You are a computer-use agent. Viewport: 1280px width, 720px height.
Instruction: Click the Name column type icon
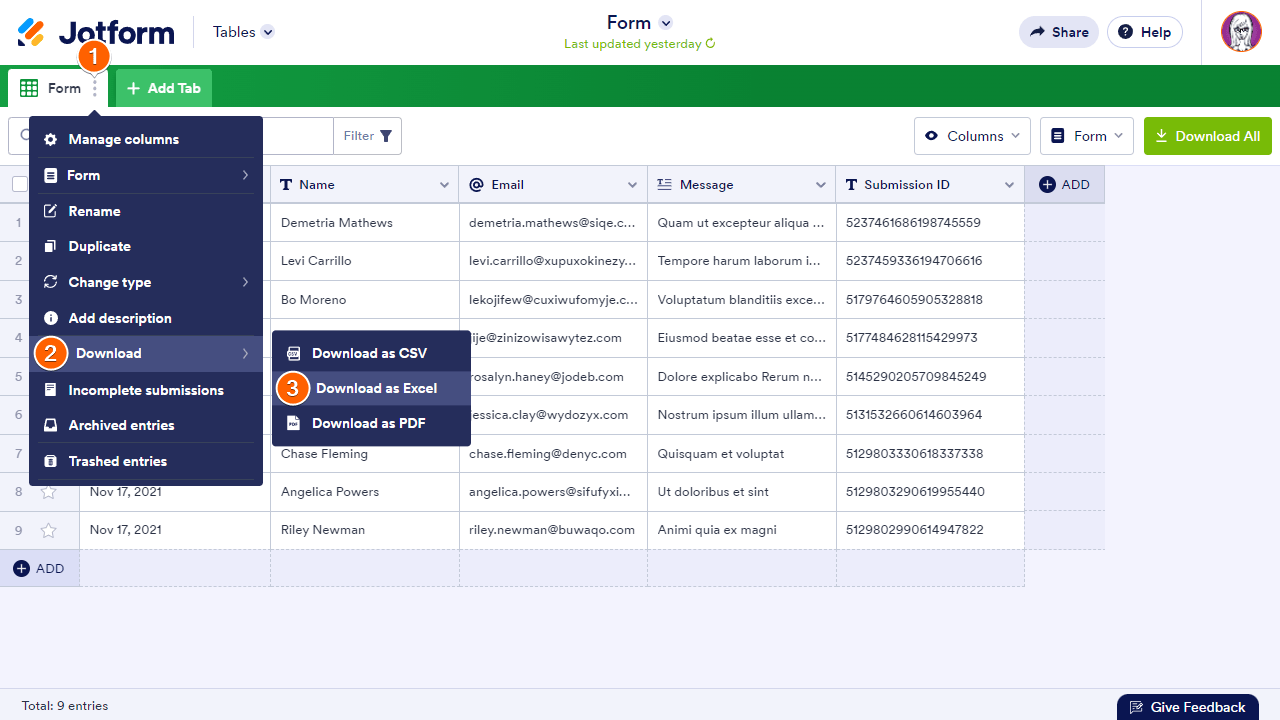pyautogui.click(x=286, y=184)
